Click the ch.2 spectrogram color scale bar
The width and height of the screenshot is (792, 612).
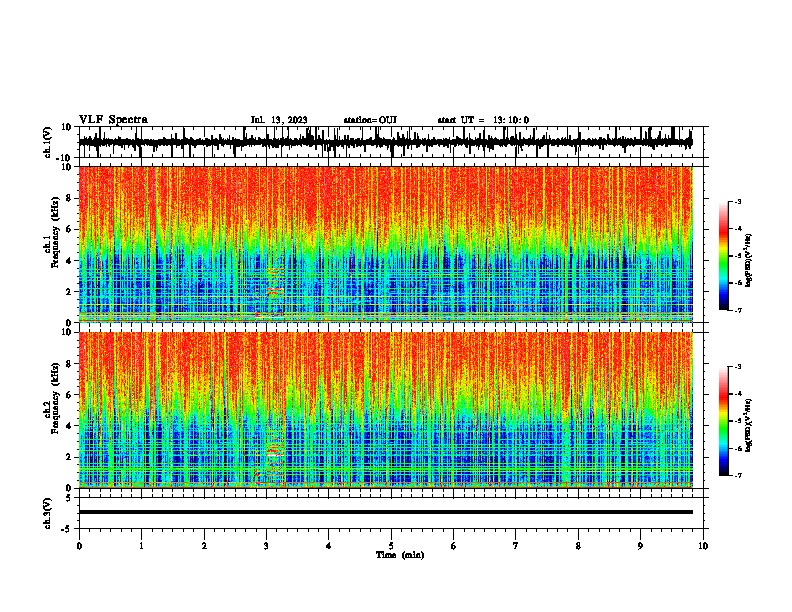click(723, 421)
